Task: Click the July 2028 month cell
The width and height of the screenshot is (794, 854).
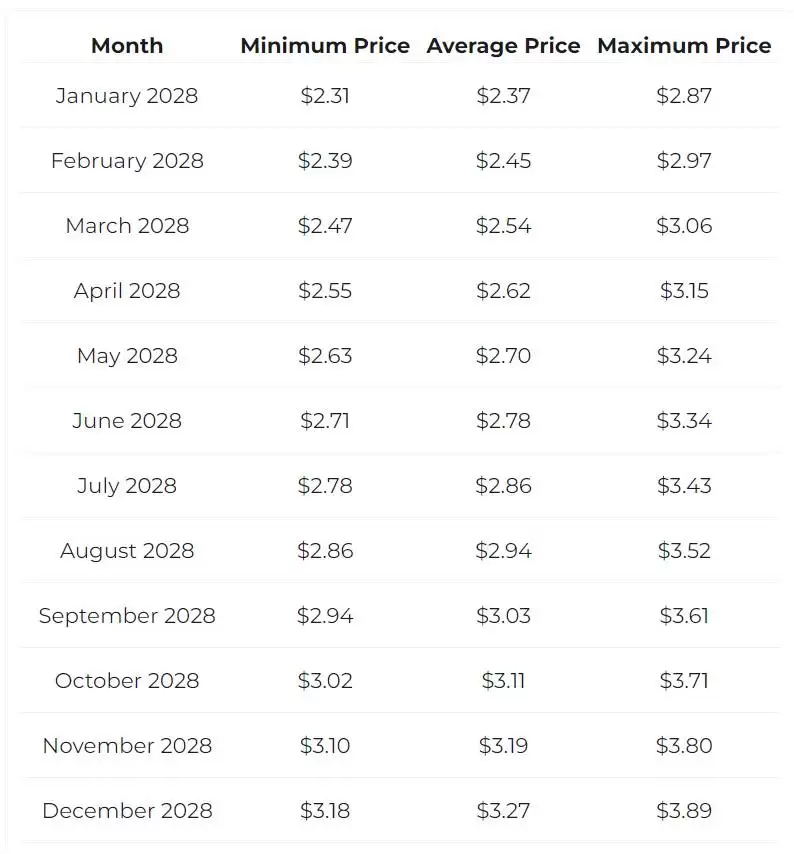Action: point(127,486)
